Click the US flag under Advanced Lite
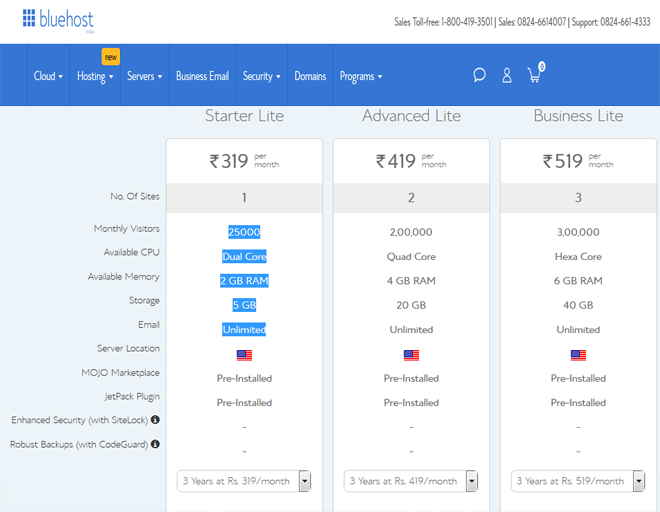Screen dimensions: 660x512 pos(411,355)
